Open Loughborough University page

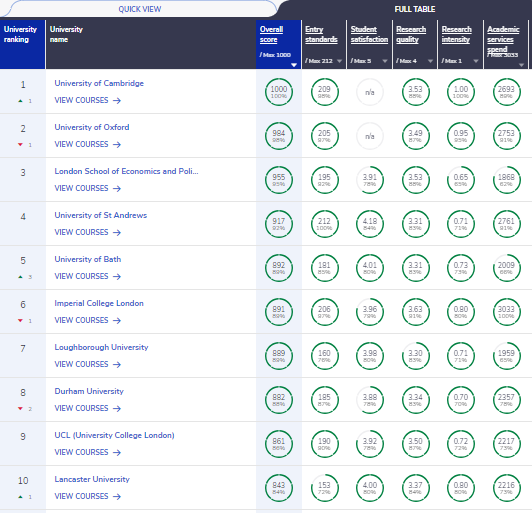point(101,347)
